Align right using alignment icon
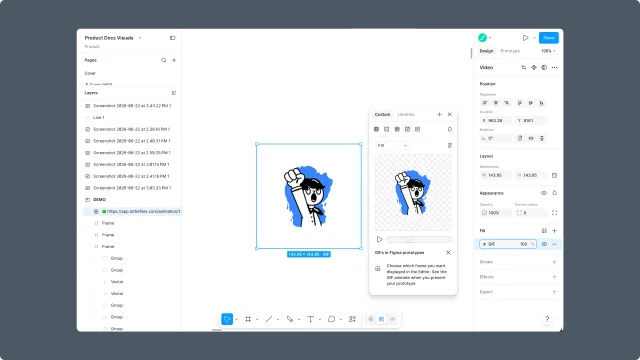Screen dimensions: 640x360 pyautogui.click(x=507, y=103)
